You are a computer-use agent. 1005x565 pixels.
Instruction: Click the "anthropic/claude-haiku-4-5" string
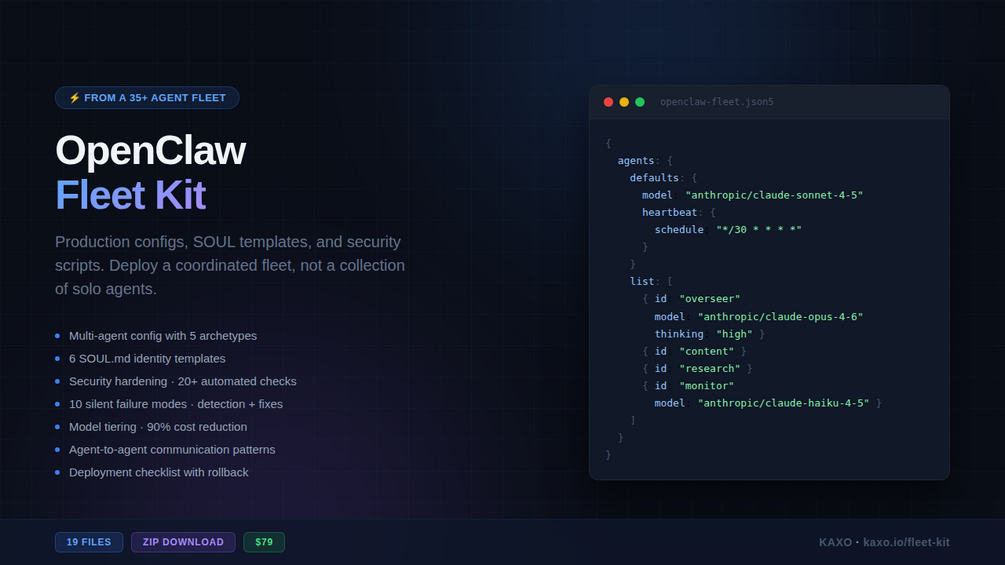[x=783, y=403]
